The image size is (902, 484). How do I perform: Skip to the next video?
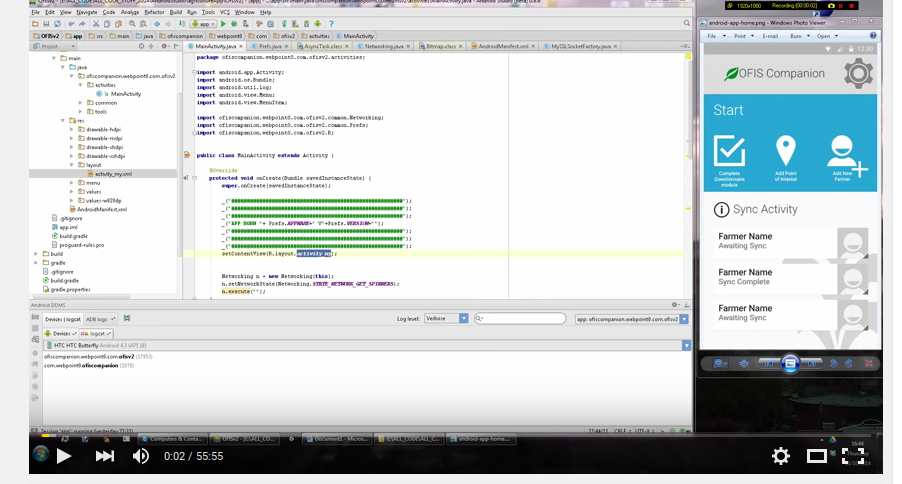[104, 456]
